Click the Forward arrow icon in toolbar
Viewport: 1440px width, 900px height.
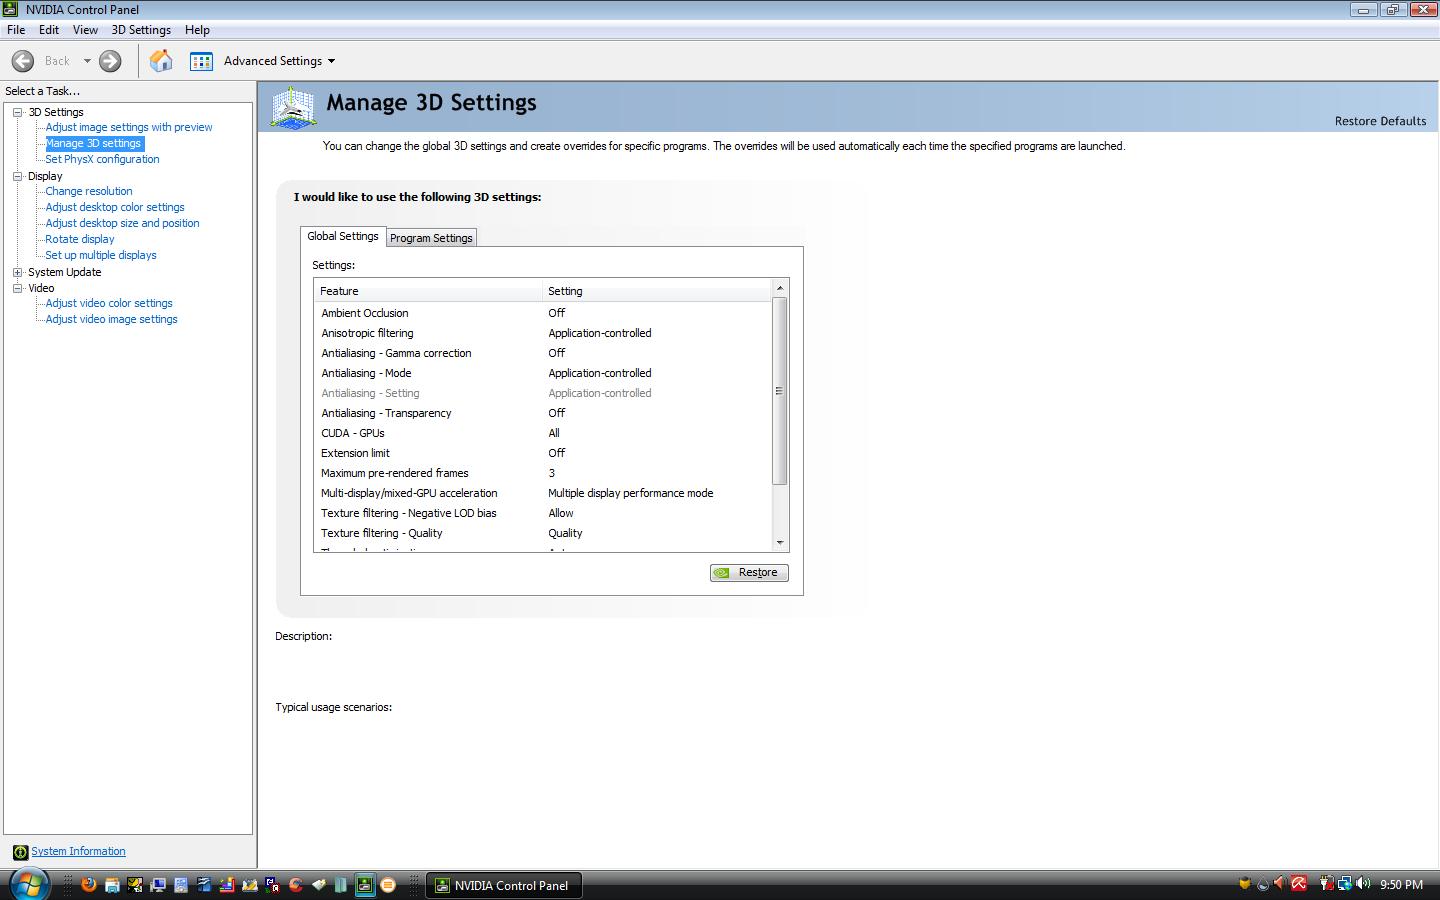coord(110,61)
